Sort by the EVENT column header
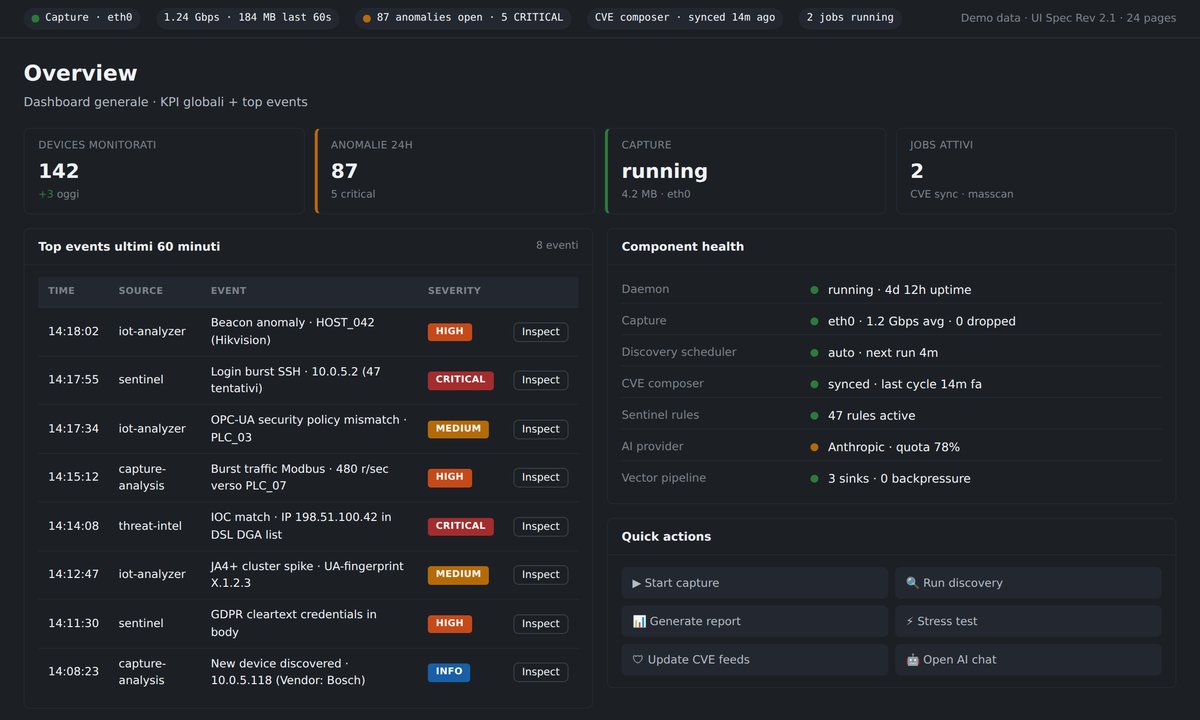This screenshot has height=720, width=1200. pyautogui.click(x=228, y=291)
